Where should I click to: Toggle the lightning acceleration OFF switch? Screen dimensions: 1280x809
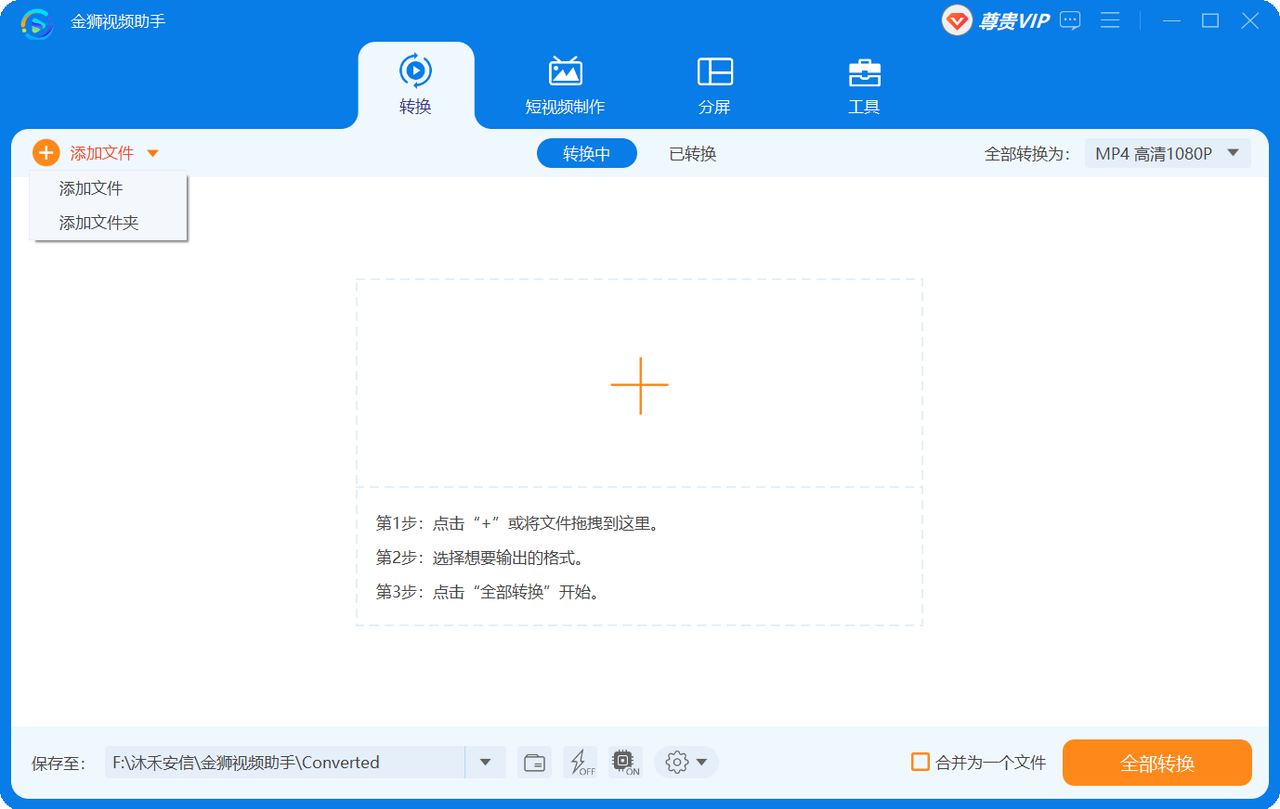coord(580,763)
